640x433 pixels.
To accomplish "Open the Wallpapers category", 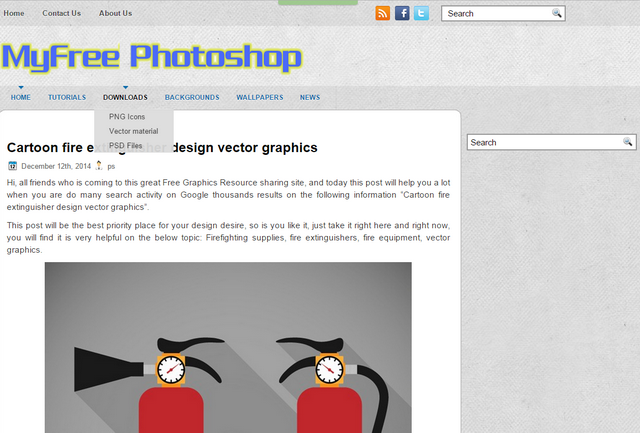I will [260, 97].
